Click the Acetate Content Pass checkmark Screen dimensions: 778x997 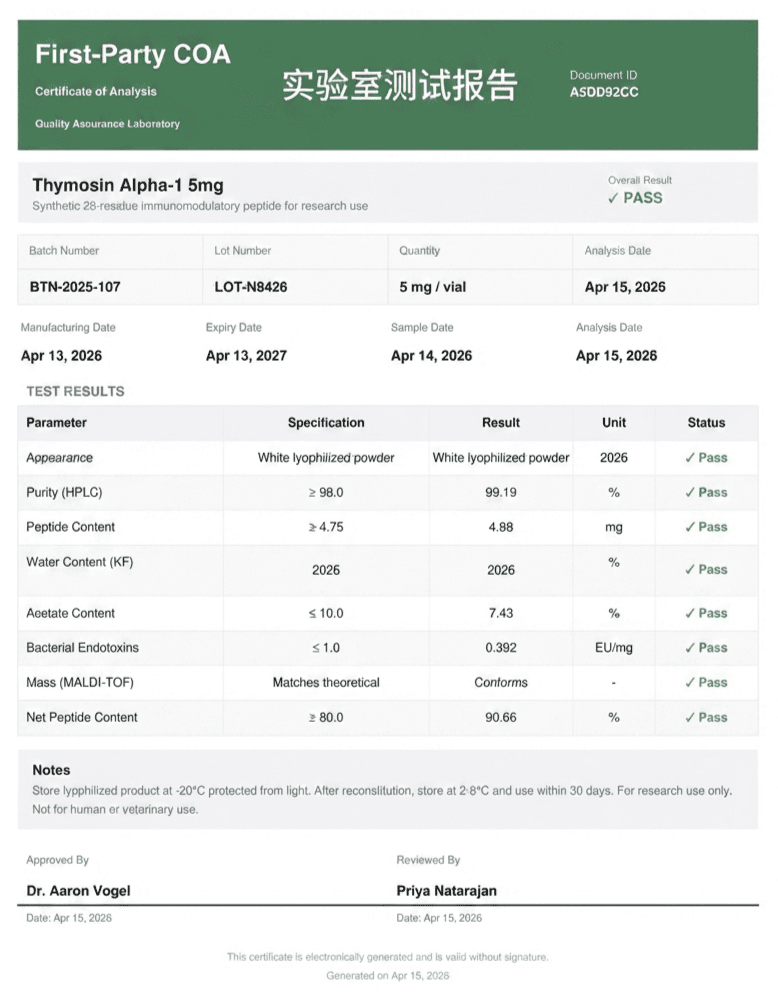[x=690, y=614]
